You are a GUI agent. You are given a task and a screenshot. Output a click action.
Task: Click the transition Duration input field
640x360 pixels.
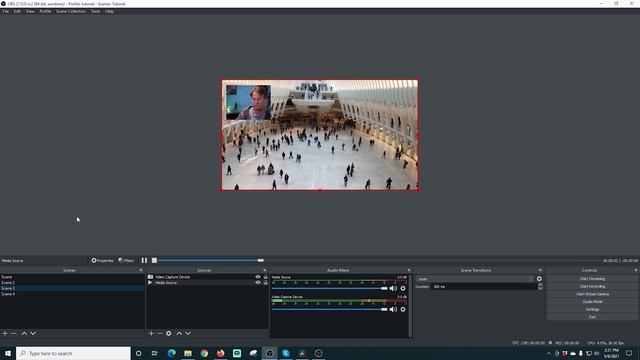pos(484,287)
